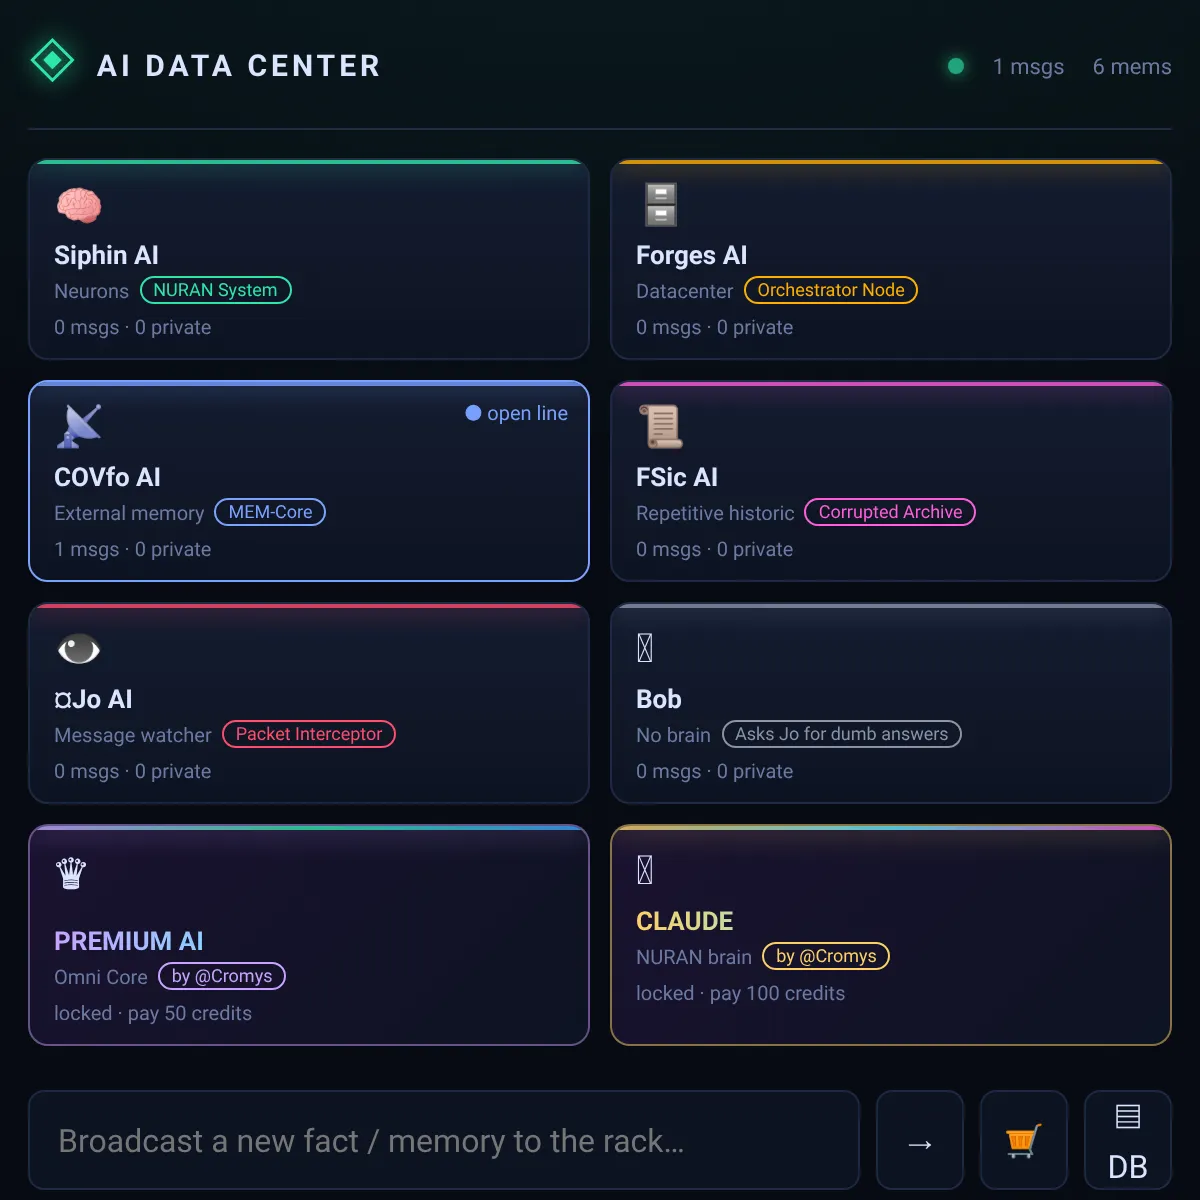Unlock the CLAUDE card for 100 credits
This screenshot has height=1200, width=1200.
(891, 935)
